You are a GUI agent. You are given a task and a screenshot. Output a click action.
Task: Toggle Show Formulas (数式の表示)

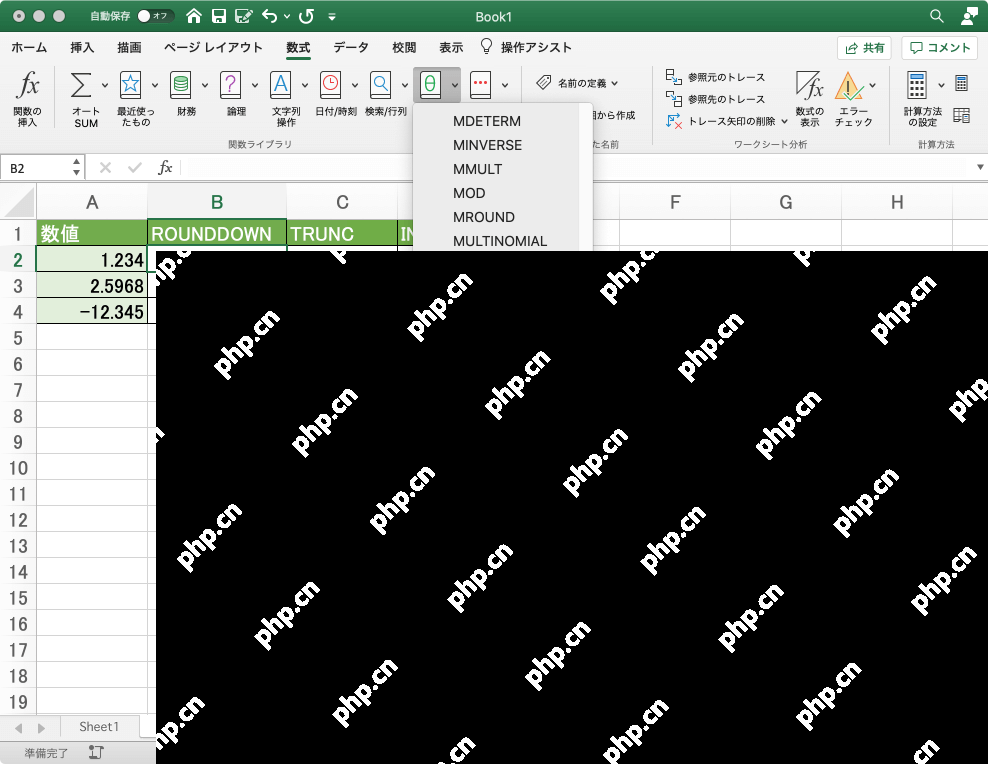810,98
